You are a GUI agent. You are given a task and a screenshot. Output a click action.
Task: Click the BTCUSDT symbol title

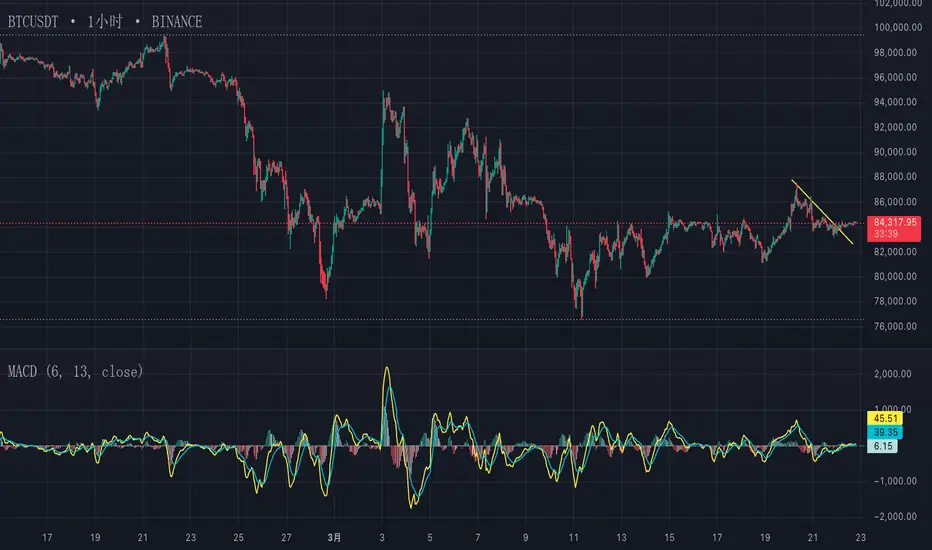(x=33, y=22)
